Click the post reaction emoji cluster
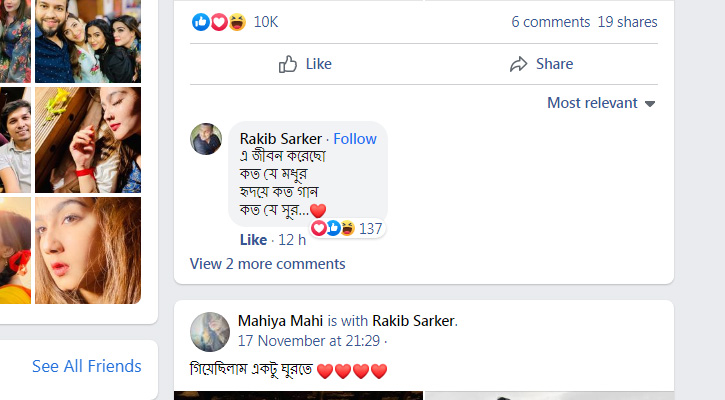 click(x=219, y=22)
